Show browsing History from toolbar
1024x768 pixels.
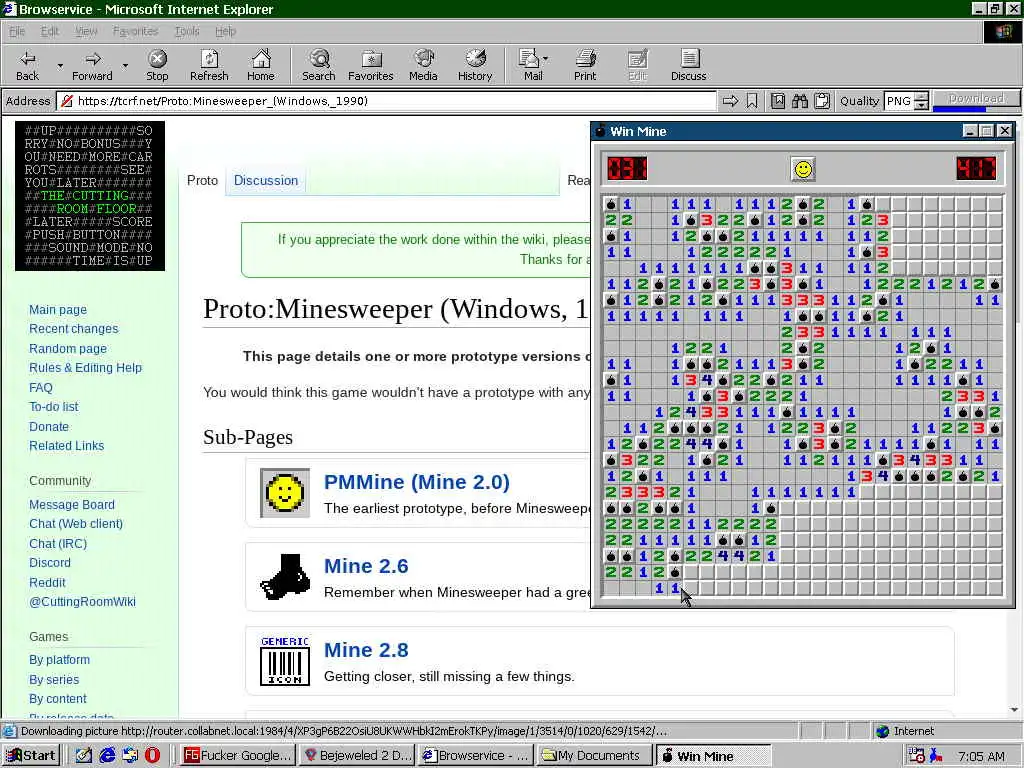click(x=475, y=65)
